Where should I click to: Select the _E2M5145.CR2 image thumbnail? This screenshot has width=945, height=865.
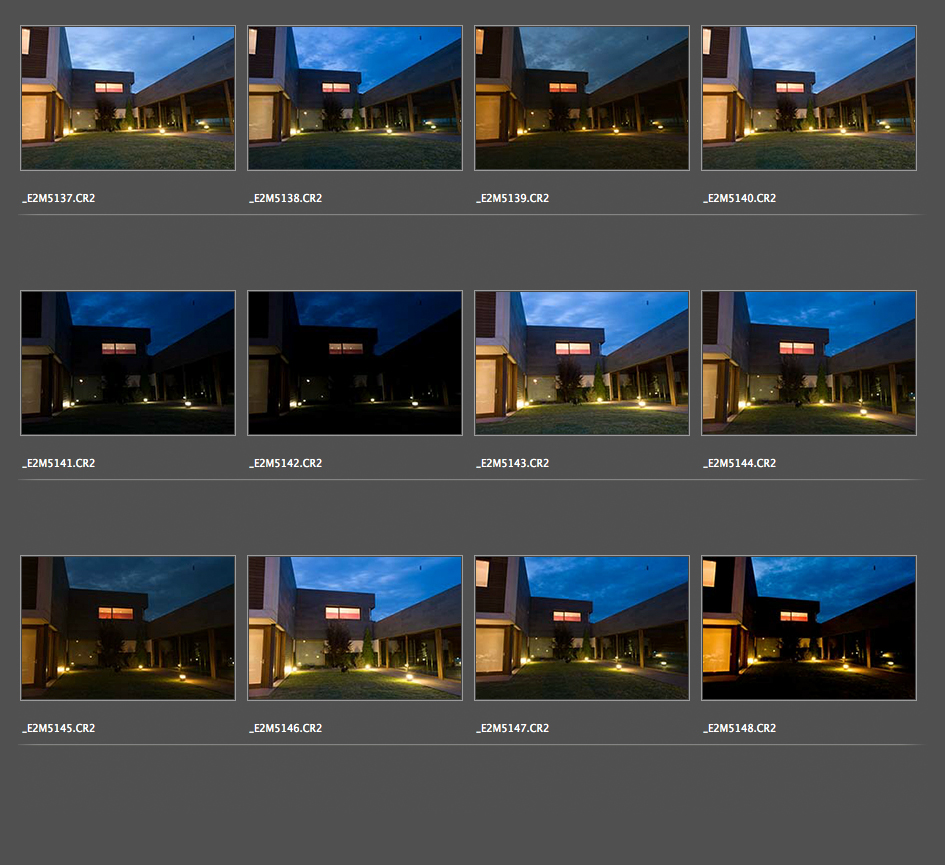[x=128, y=628]
